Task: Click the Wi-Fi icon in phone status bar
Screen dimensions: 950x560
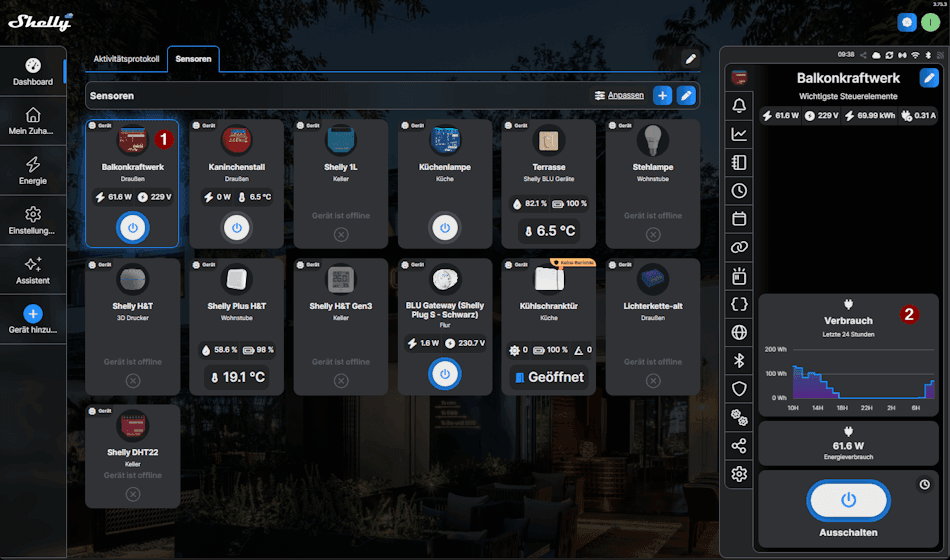Action: click(x=915, y=55)
